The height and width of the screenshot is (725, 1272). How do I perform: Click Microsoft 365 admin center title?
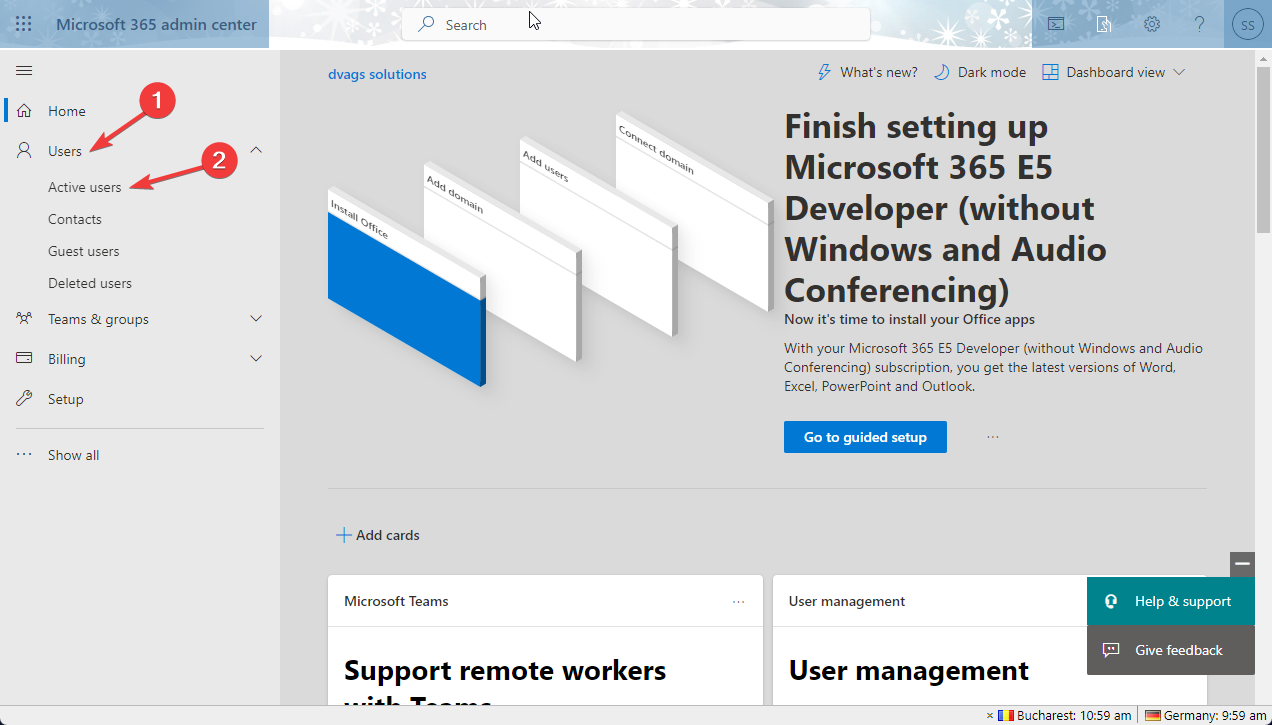(156, 24)
